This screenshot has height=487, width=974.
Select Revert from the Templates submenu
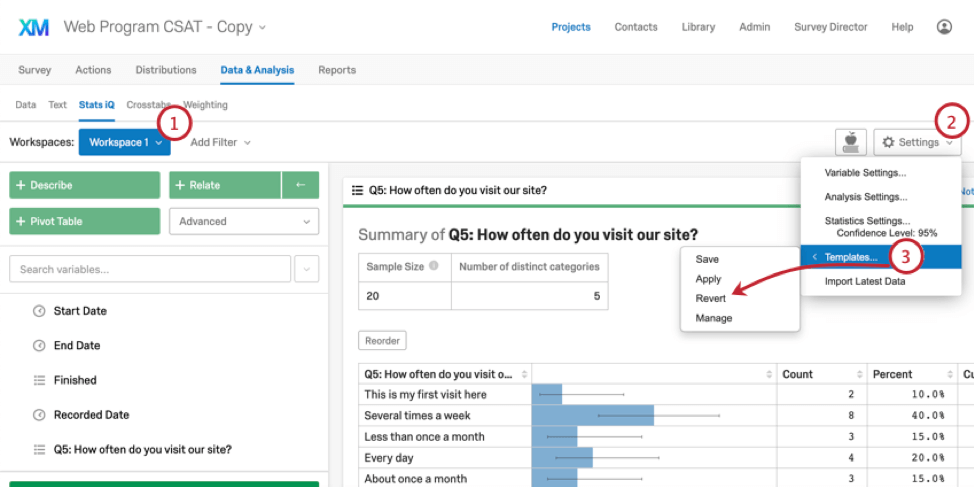pyautogui.click(x=709, y=299)
